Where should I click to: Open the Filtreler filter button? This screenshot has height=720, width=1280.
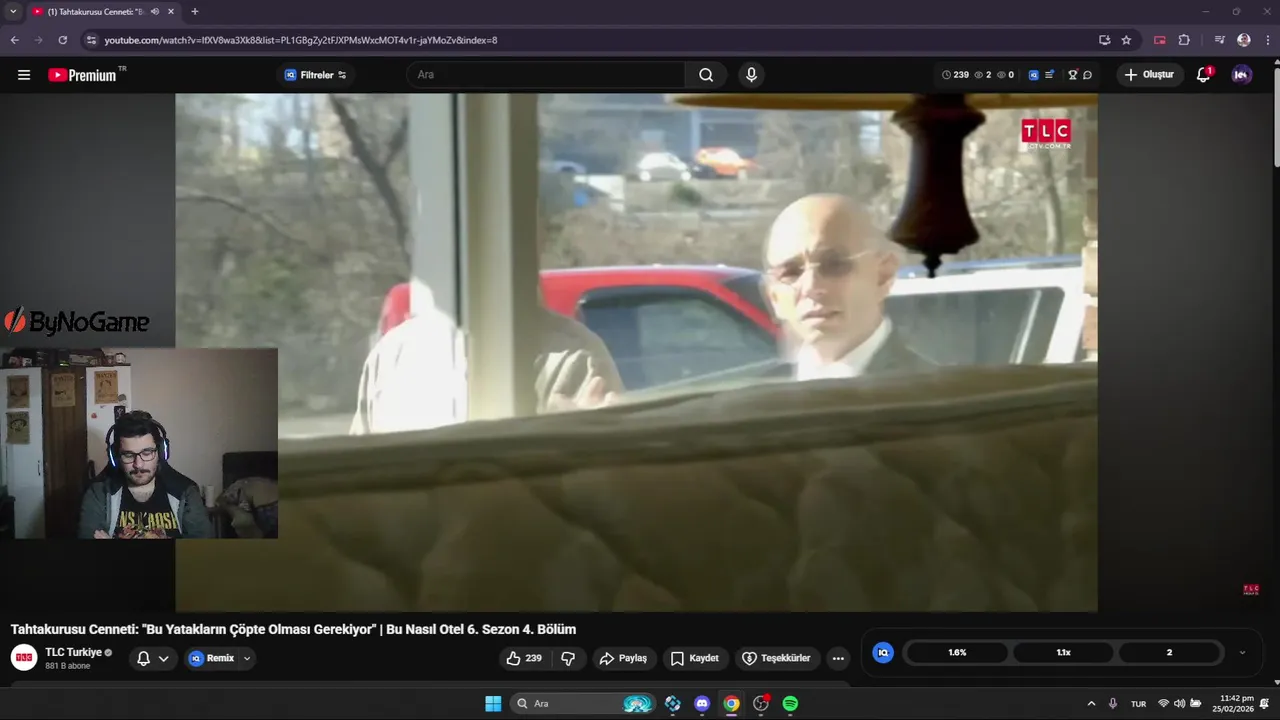315,75
